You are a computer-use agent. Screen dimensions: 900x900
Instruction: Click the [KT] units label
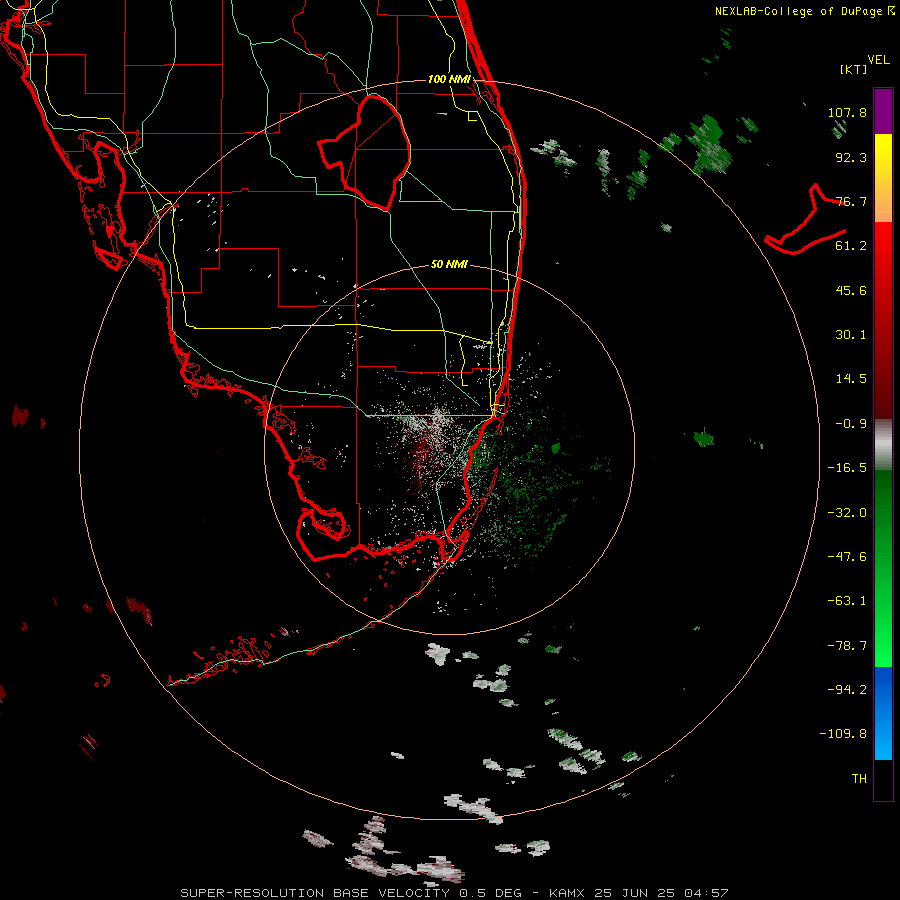pyautogui.click(x=853, y=69)
